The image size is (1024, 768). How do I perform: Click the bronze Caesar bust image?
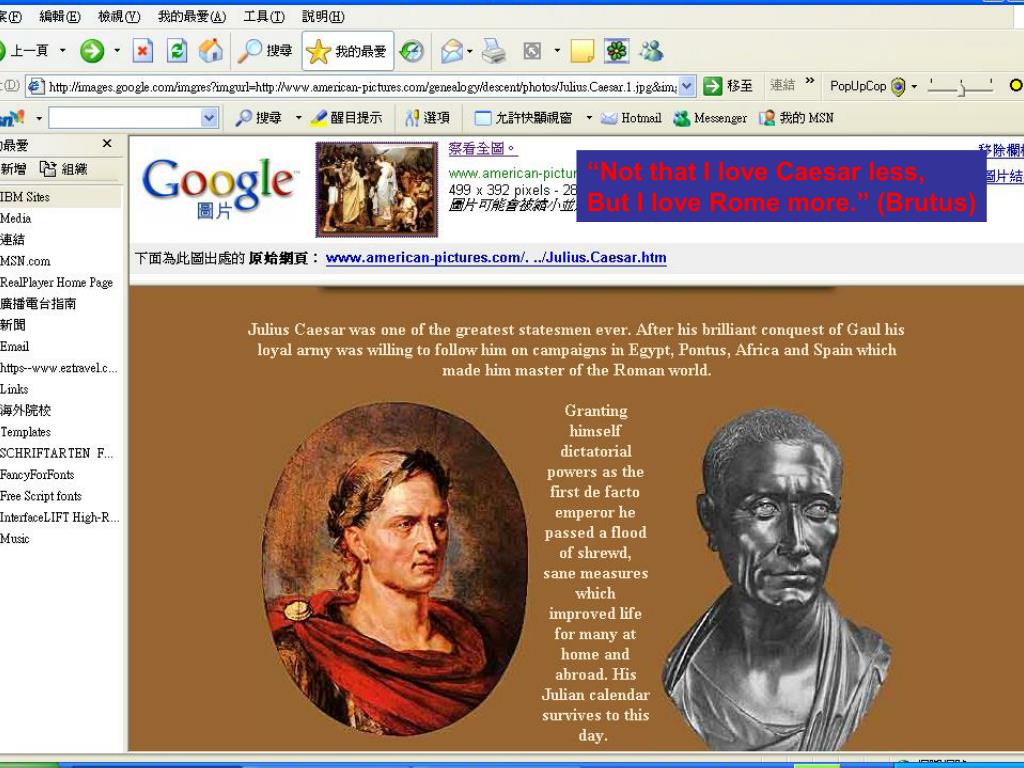coord(777,580)
